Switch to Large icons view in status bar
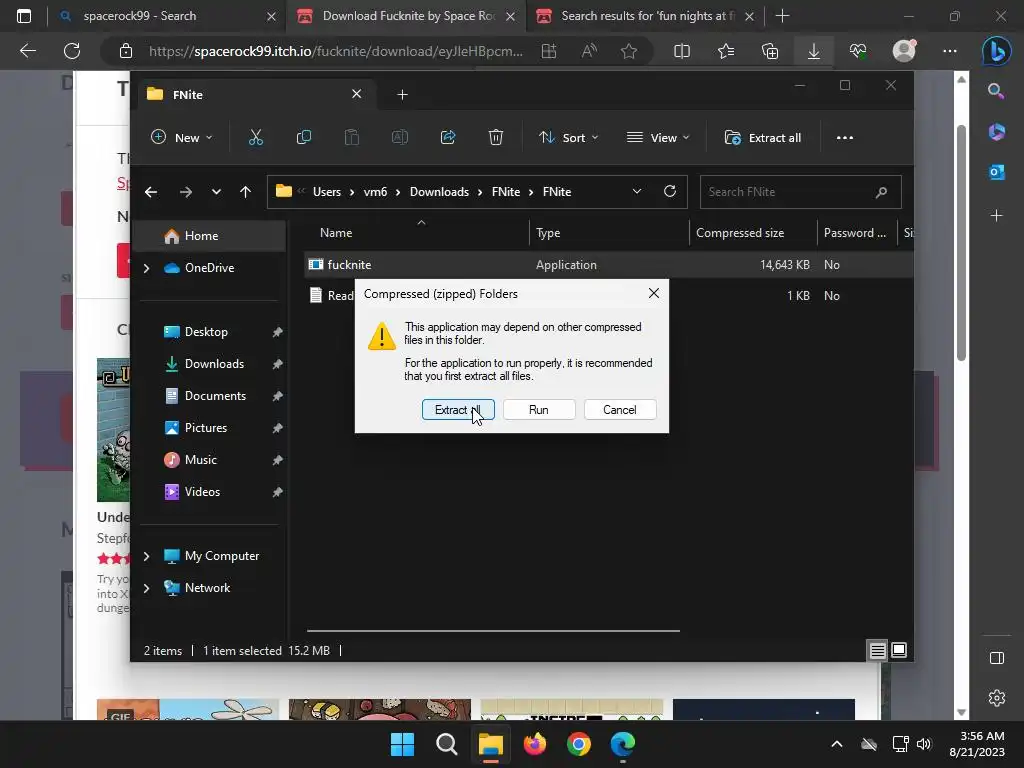 point(899,650)
